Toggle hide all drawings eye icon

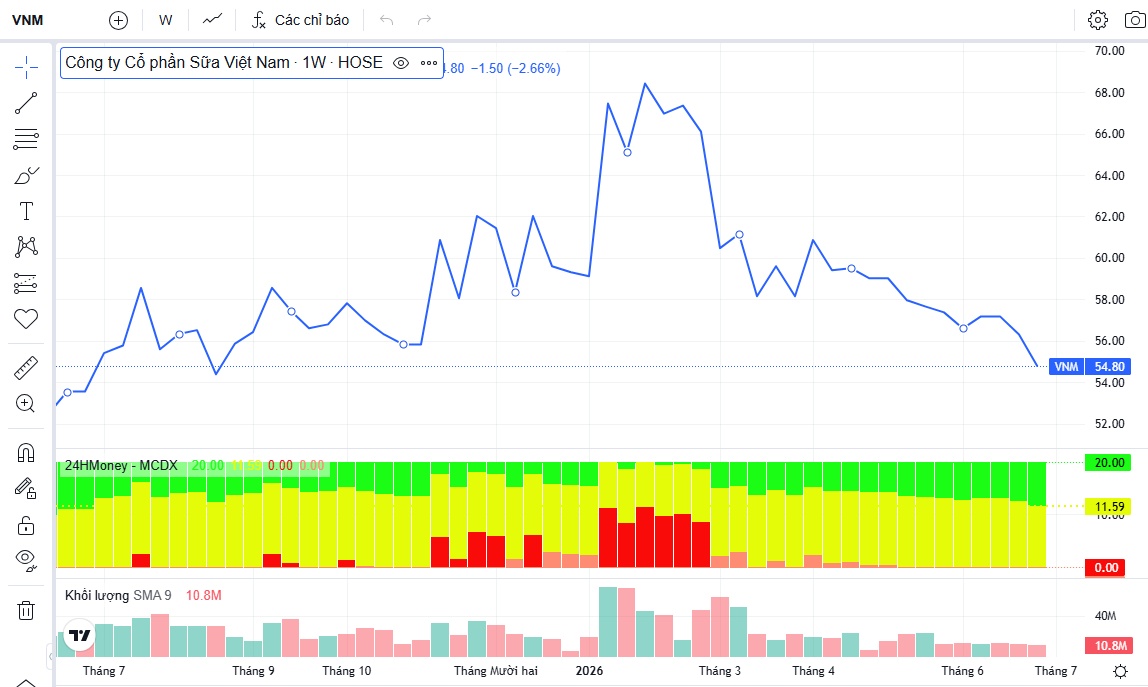tap(26, 560)
